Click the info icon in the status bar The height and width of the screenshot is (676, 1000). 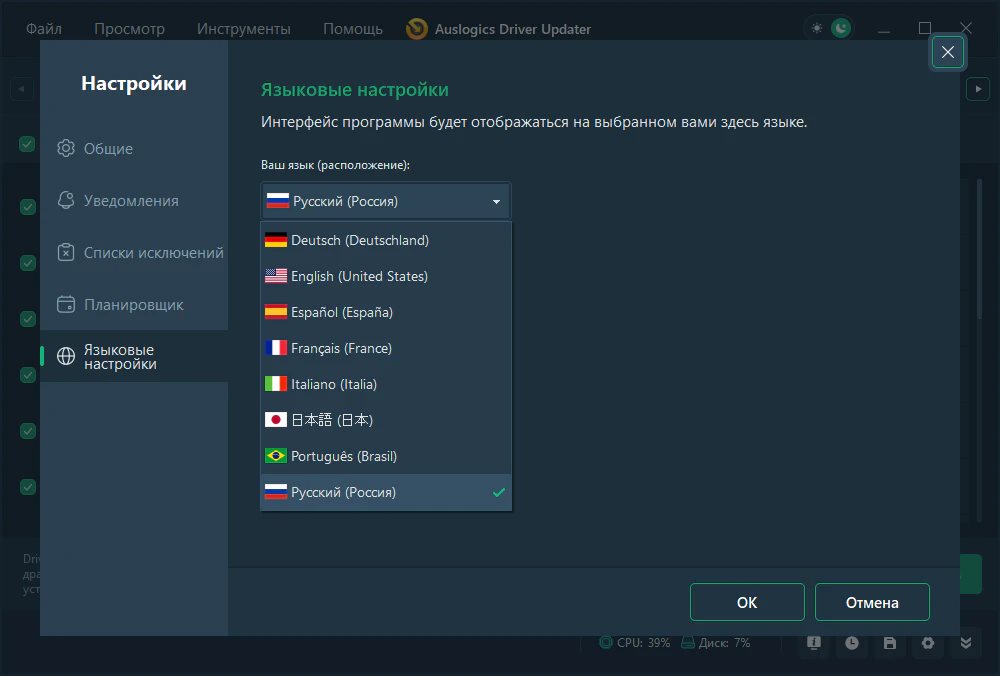tap(814, 643)
